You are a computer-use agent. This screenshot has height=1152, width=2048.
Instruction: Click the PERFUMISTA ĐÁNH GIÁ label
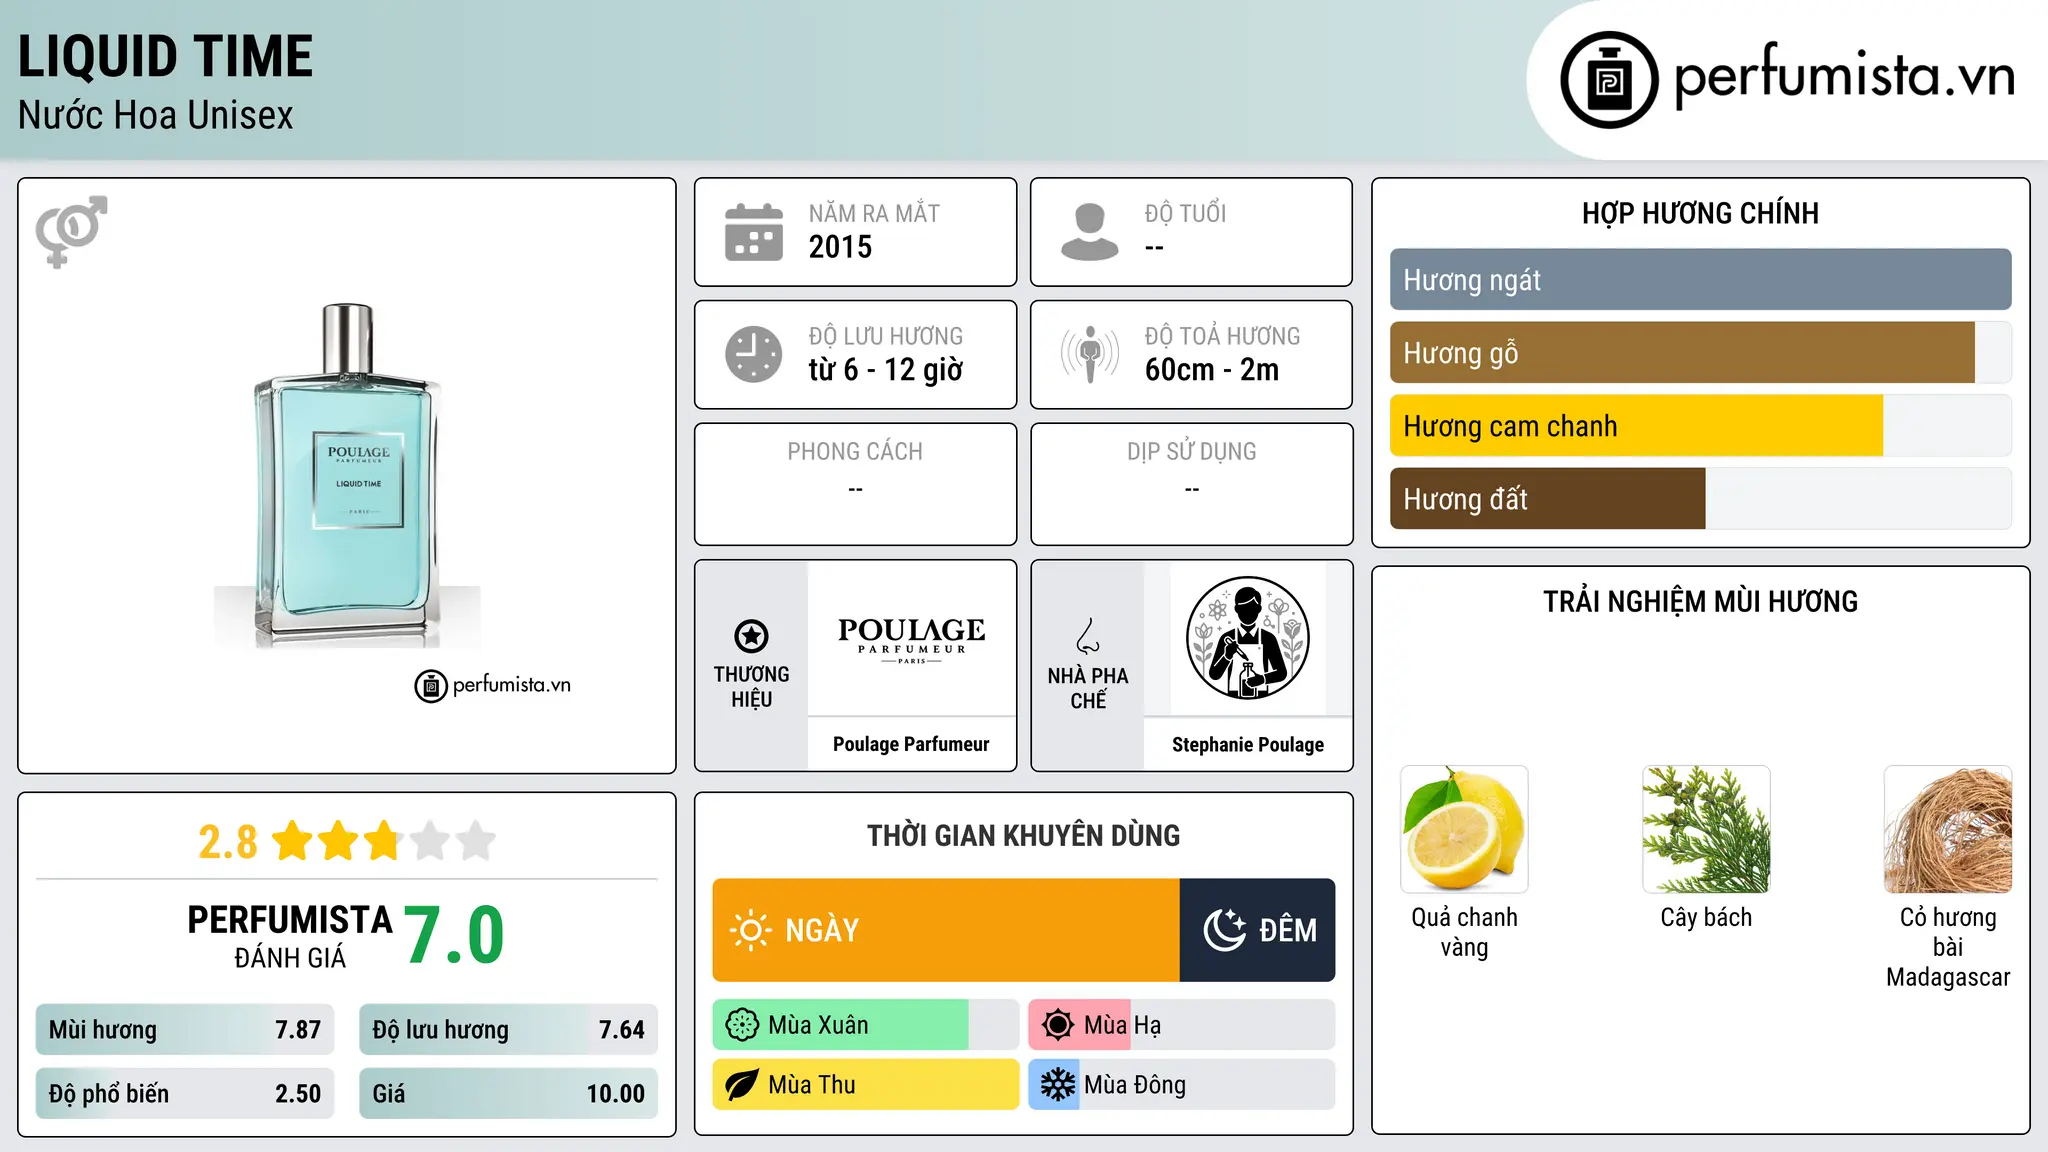(290, 936)
